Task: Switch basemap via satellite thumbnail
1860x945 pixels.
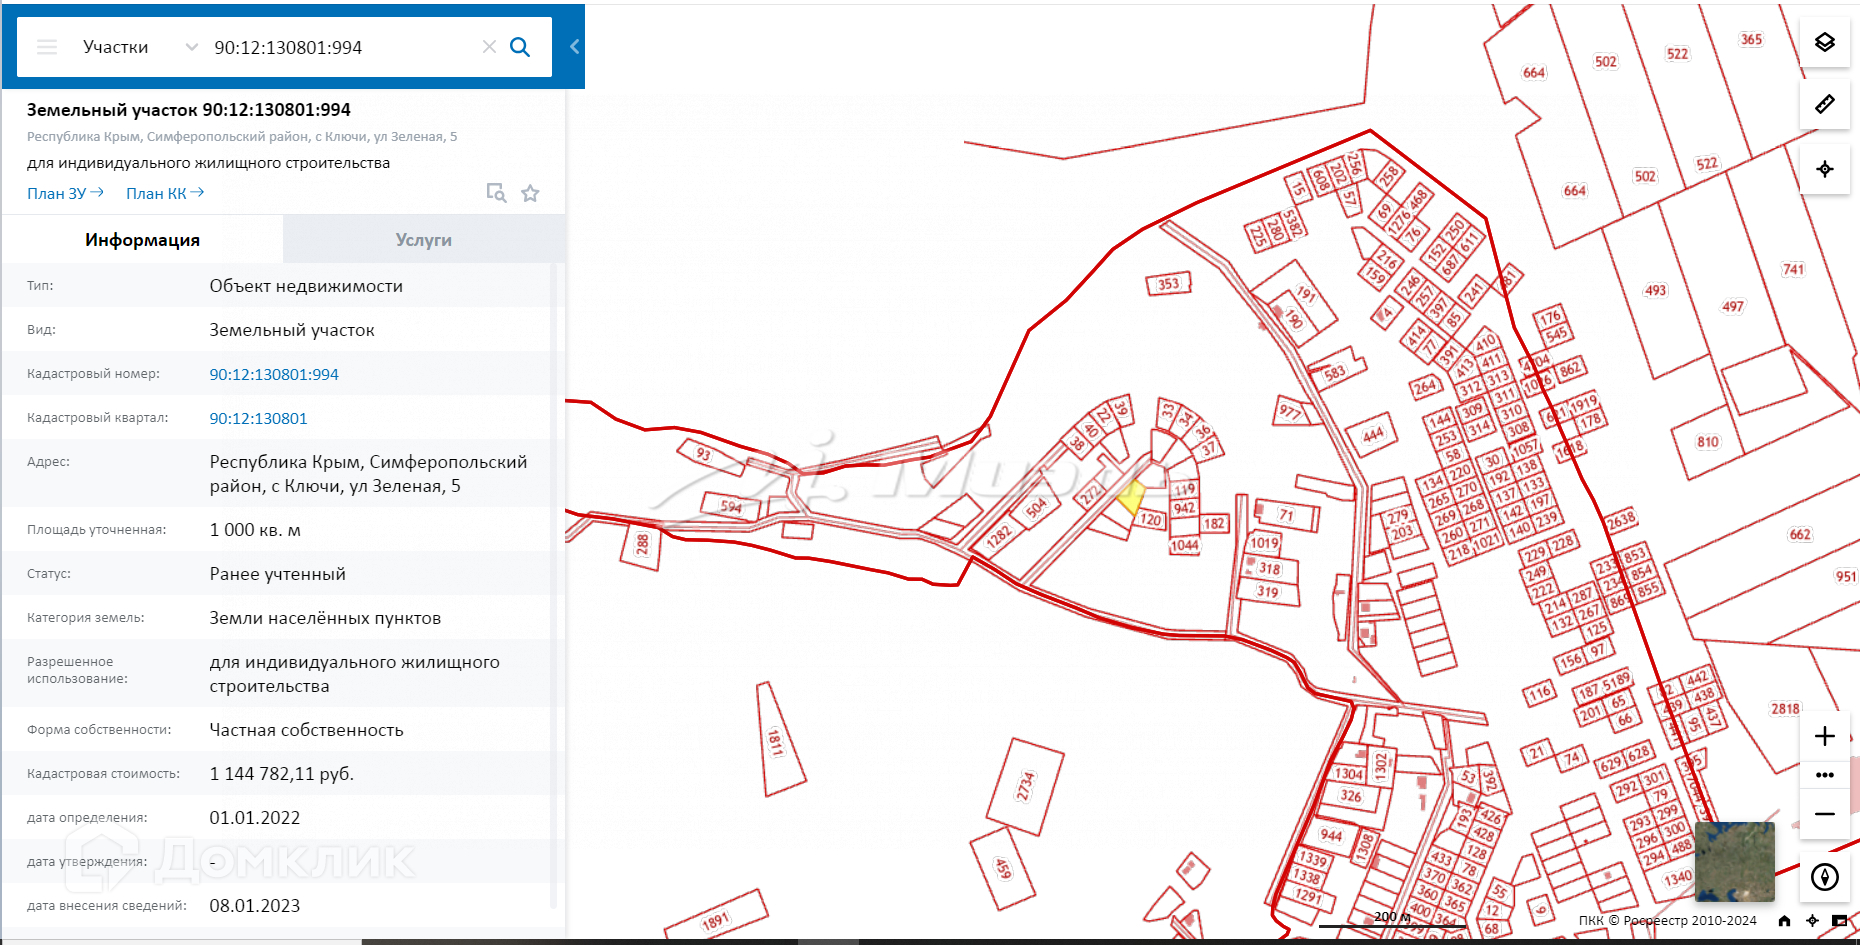Action: [x=1734, y=861]
